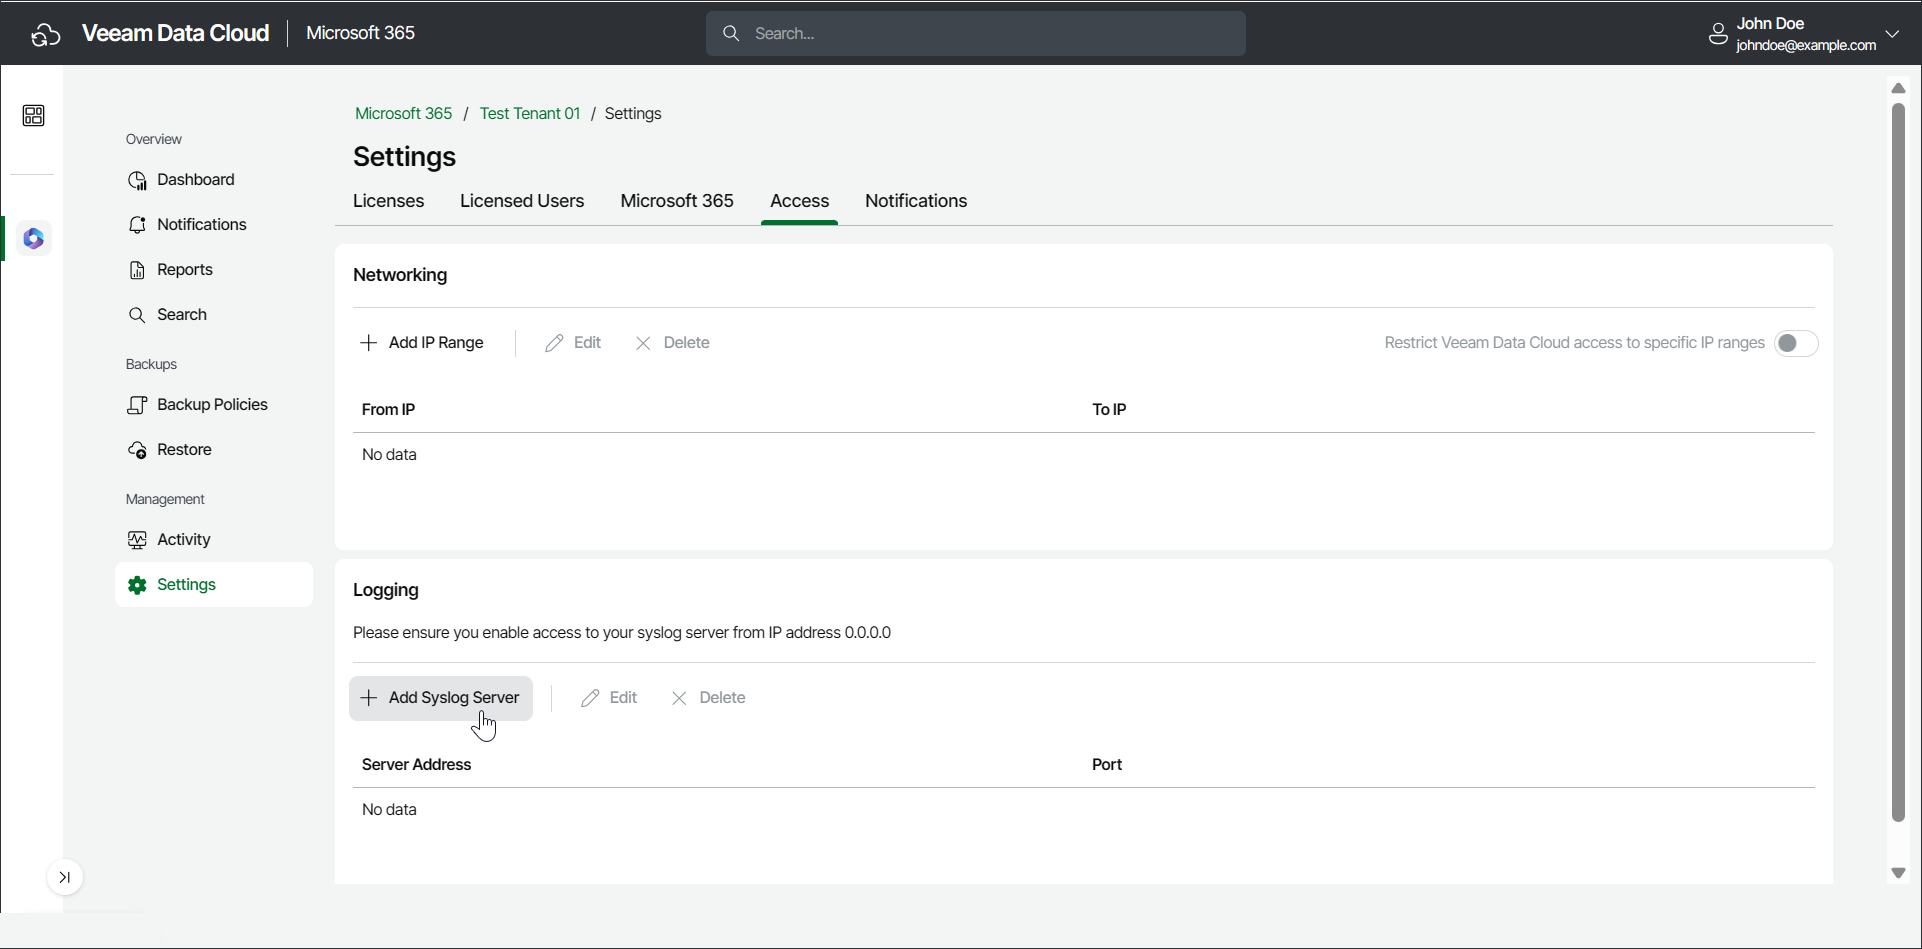Click the From IP column header
Image resolution: width=1922 pixels, height=949 pixels.
tap(388, 410)
